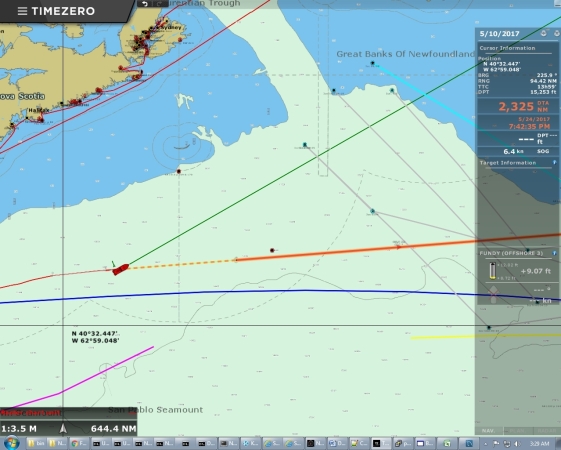
Task: Switch to the NAV tab
Action: click(488, 431)
